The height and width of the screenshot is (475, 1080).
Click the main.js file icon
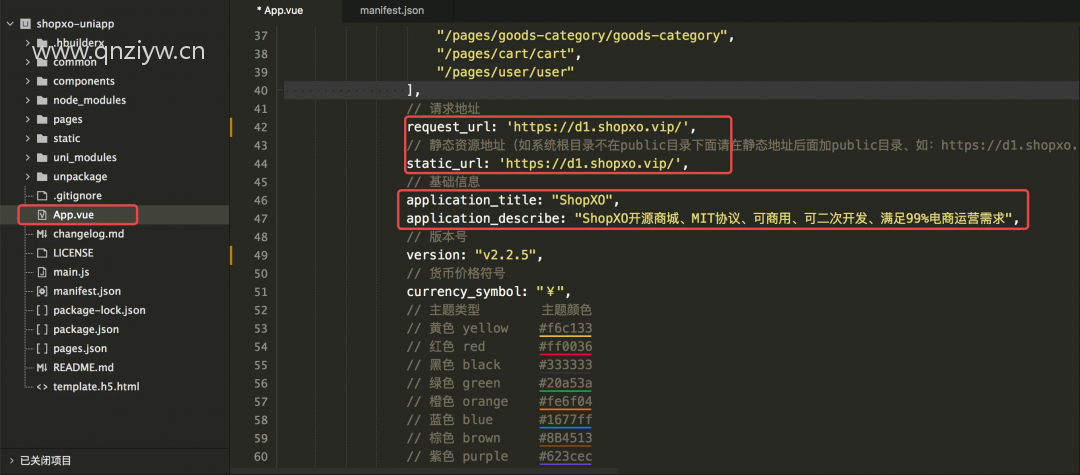point(41,272)
